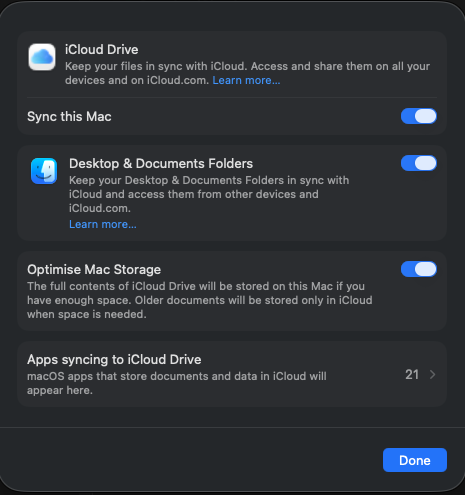Click the Apps syncing to iCloud Drive title

(114, 360)
